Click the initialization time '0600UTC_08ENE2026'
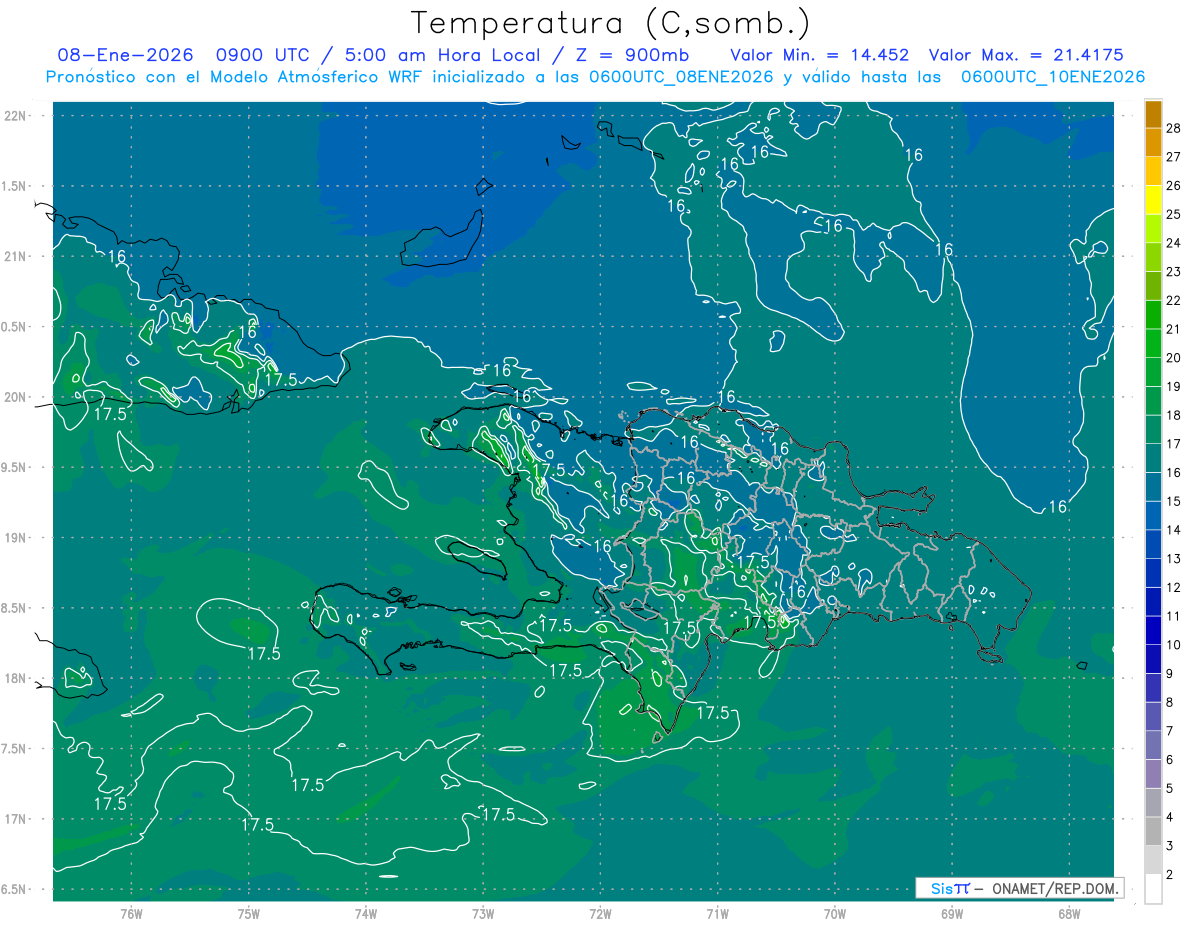This screenshot has height=927, width=1200. click(681, 77)
